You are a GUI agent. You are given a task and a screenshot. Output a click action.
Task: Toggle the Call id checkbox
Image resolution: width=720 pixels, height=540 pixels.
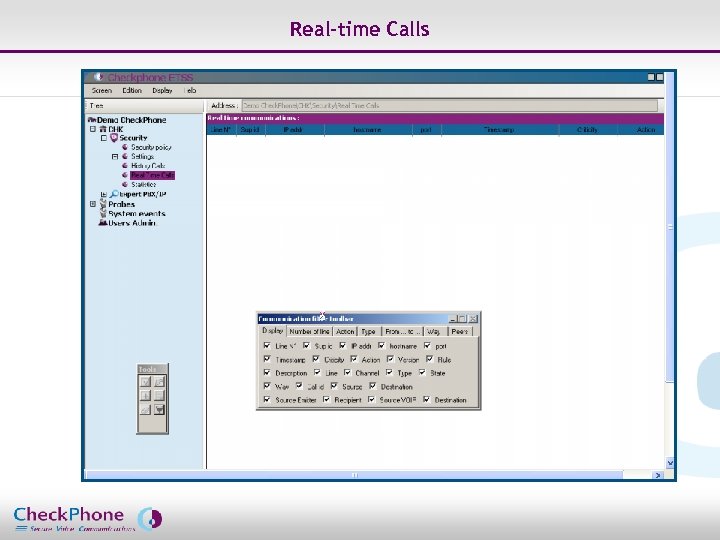click(x=299, y=386)
